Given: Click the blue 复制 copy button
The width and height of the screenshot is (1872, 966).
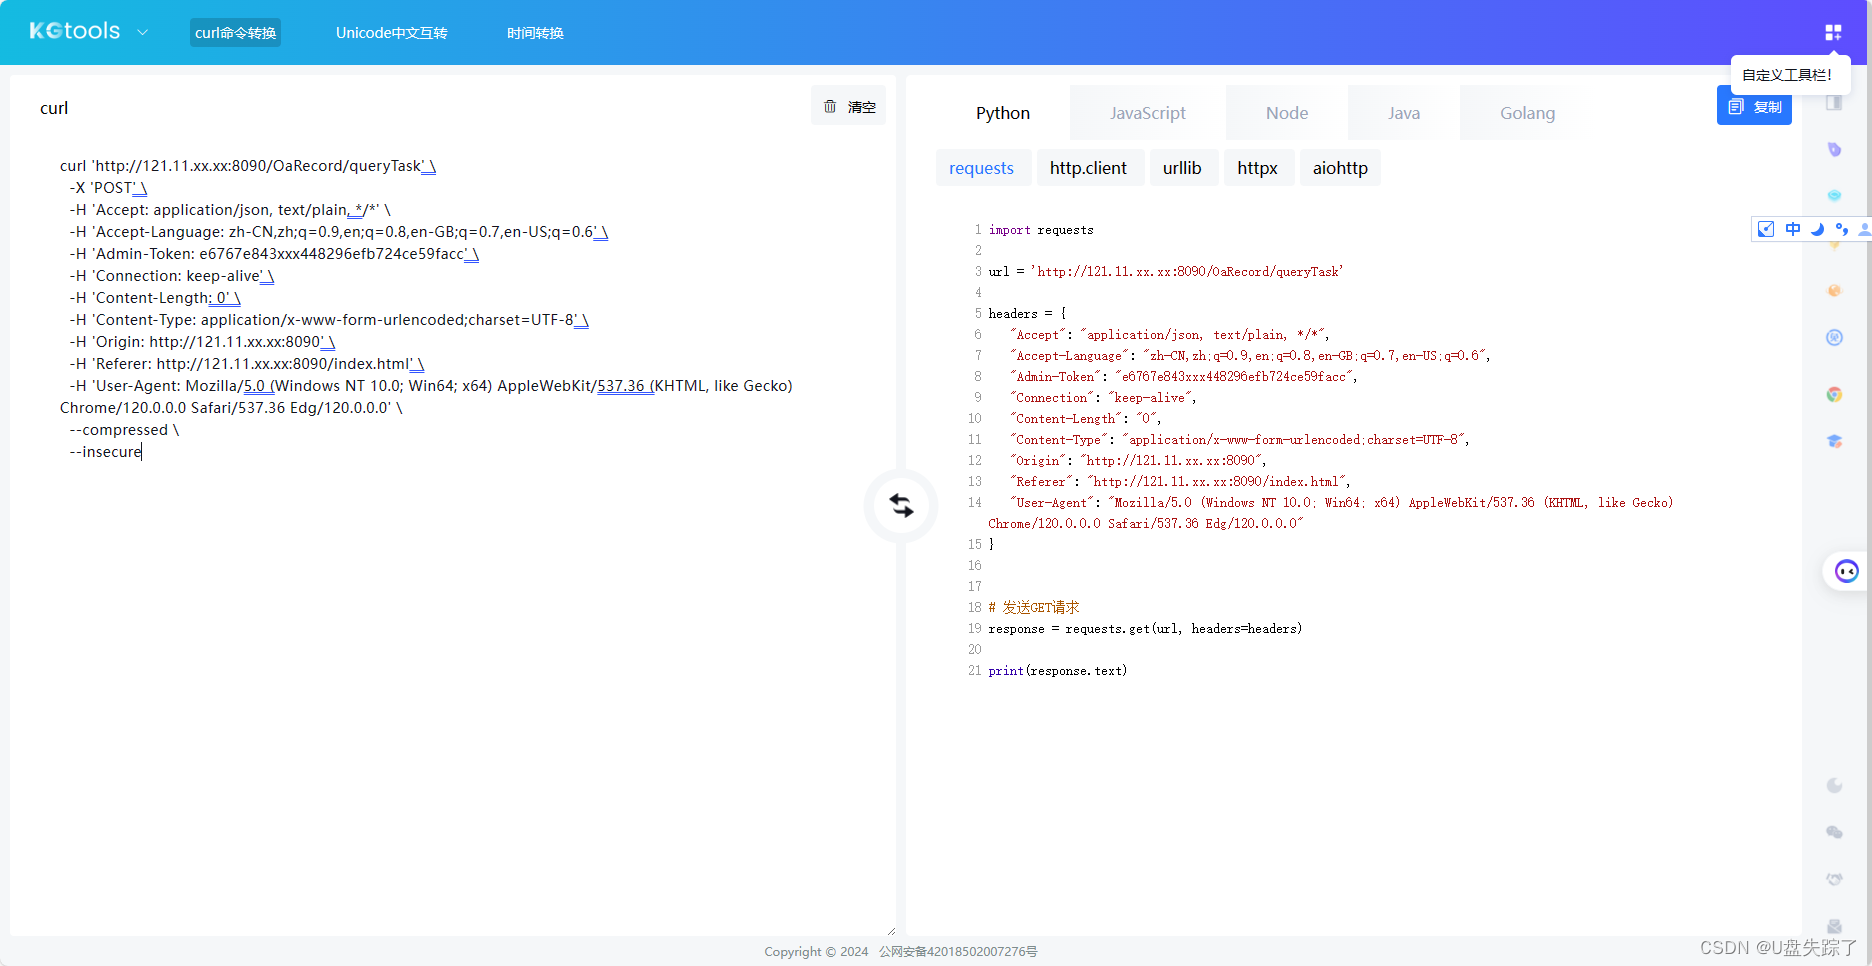Looking at the screenshot, I should (x=1754, y=106).
